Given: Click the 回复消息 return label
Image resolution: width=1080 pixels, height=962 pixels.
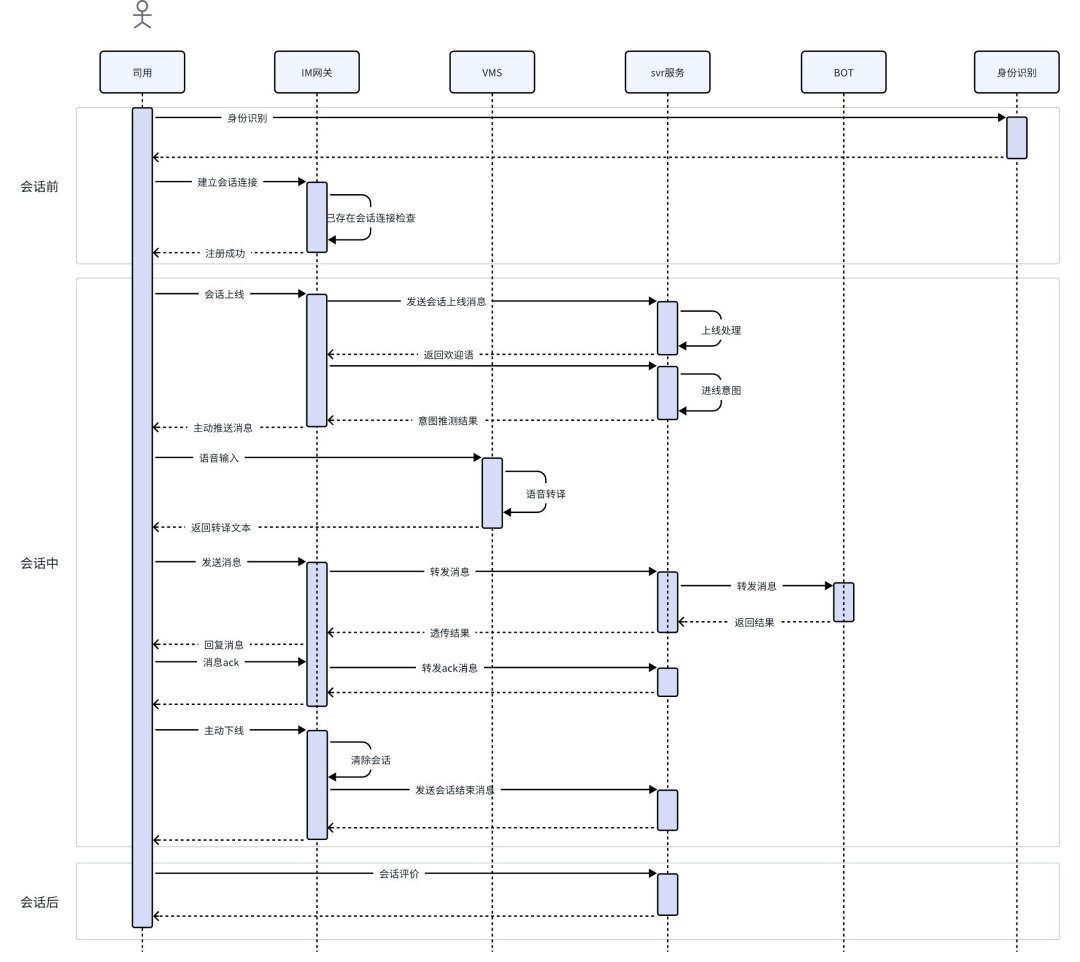Looking at the screenshot, I should tap(224, 645).
